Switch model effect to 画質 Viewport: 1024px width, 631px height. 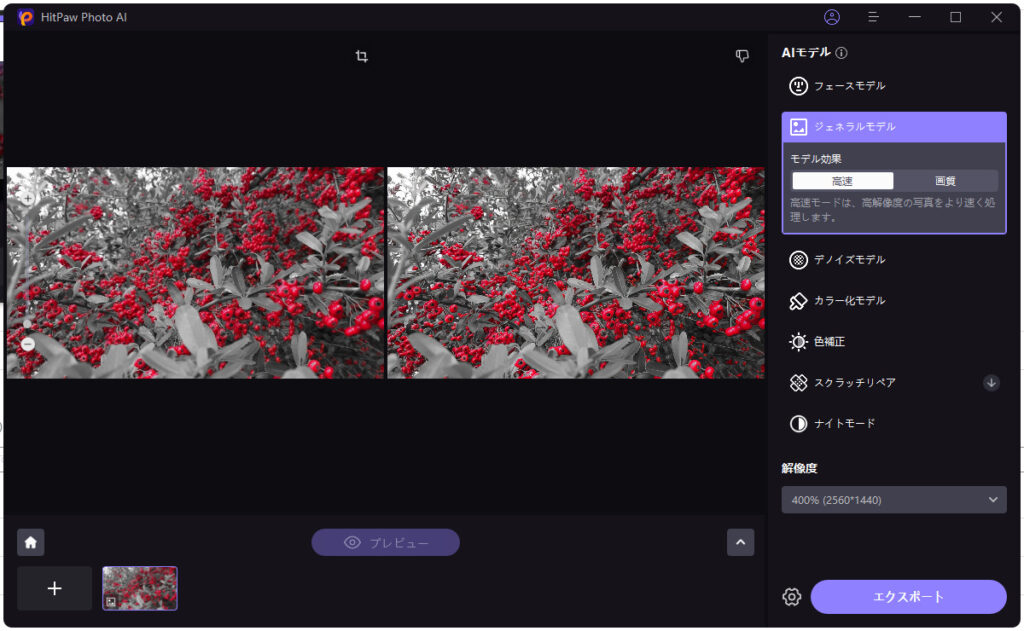pos(945,181)
